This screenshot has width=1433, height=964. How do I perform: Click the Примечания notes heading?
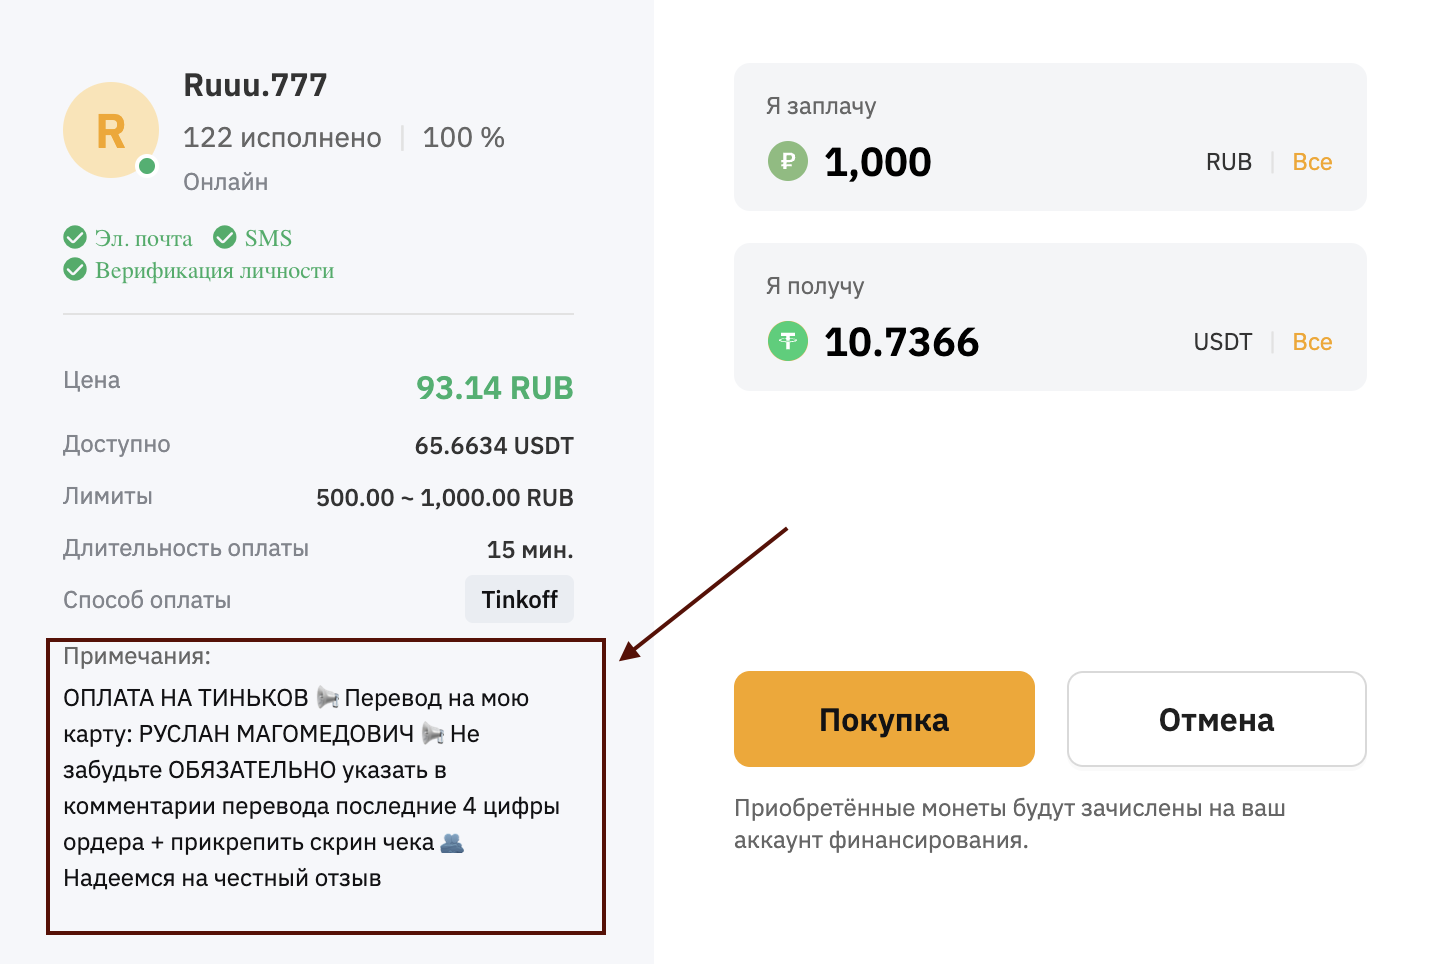coord(137,656)
